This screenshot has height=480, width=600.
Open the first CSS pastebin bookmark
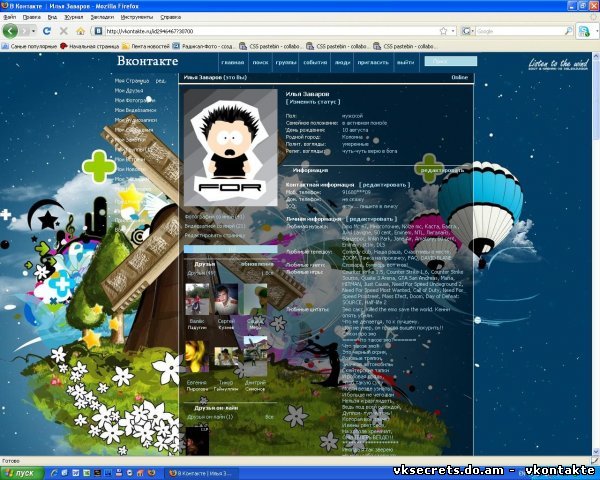270,46
